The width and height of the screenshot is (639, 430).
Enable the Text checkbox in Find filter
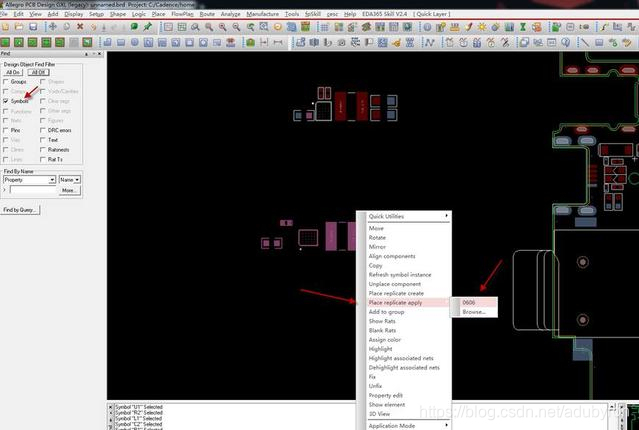point(43,140)
